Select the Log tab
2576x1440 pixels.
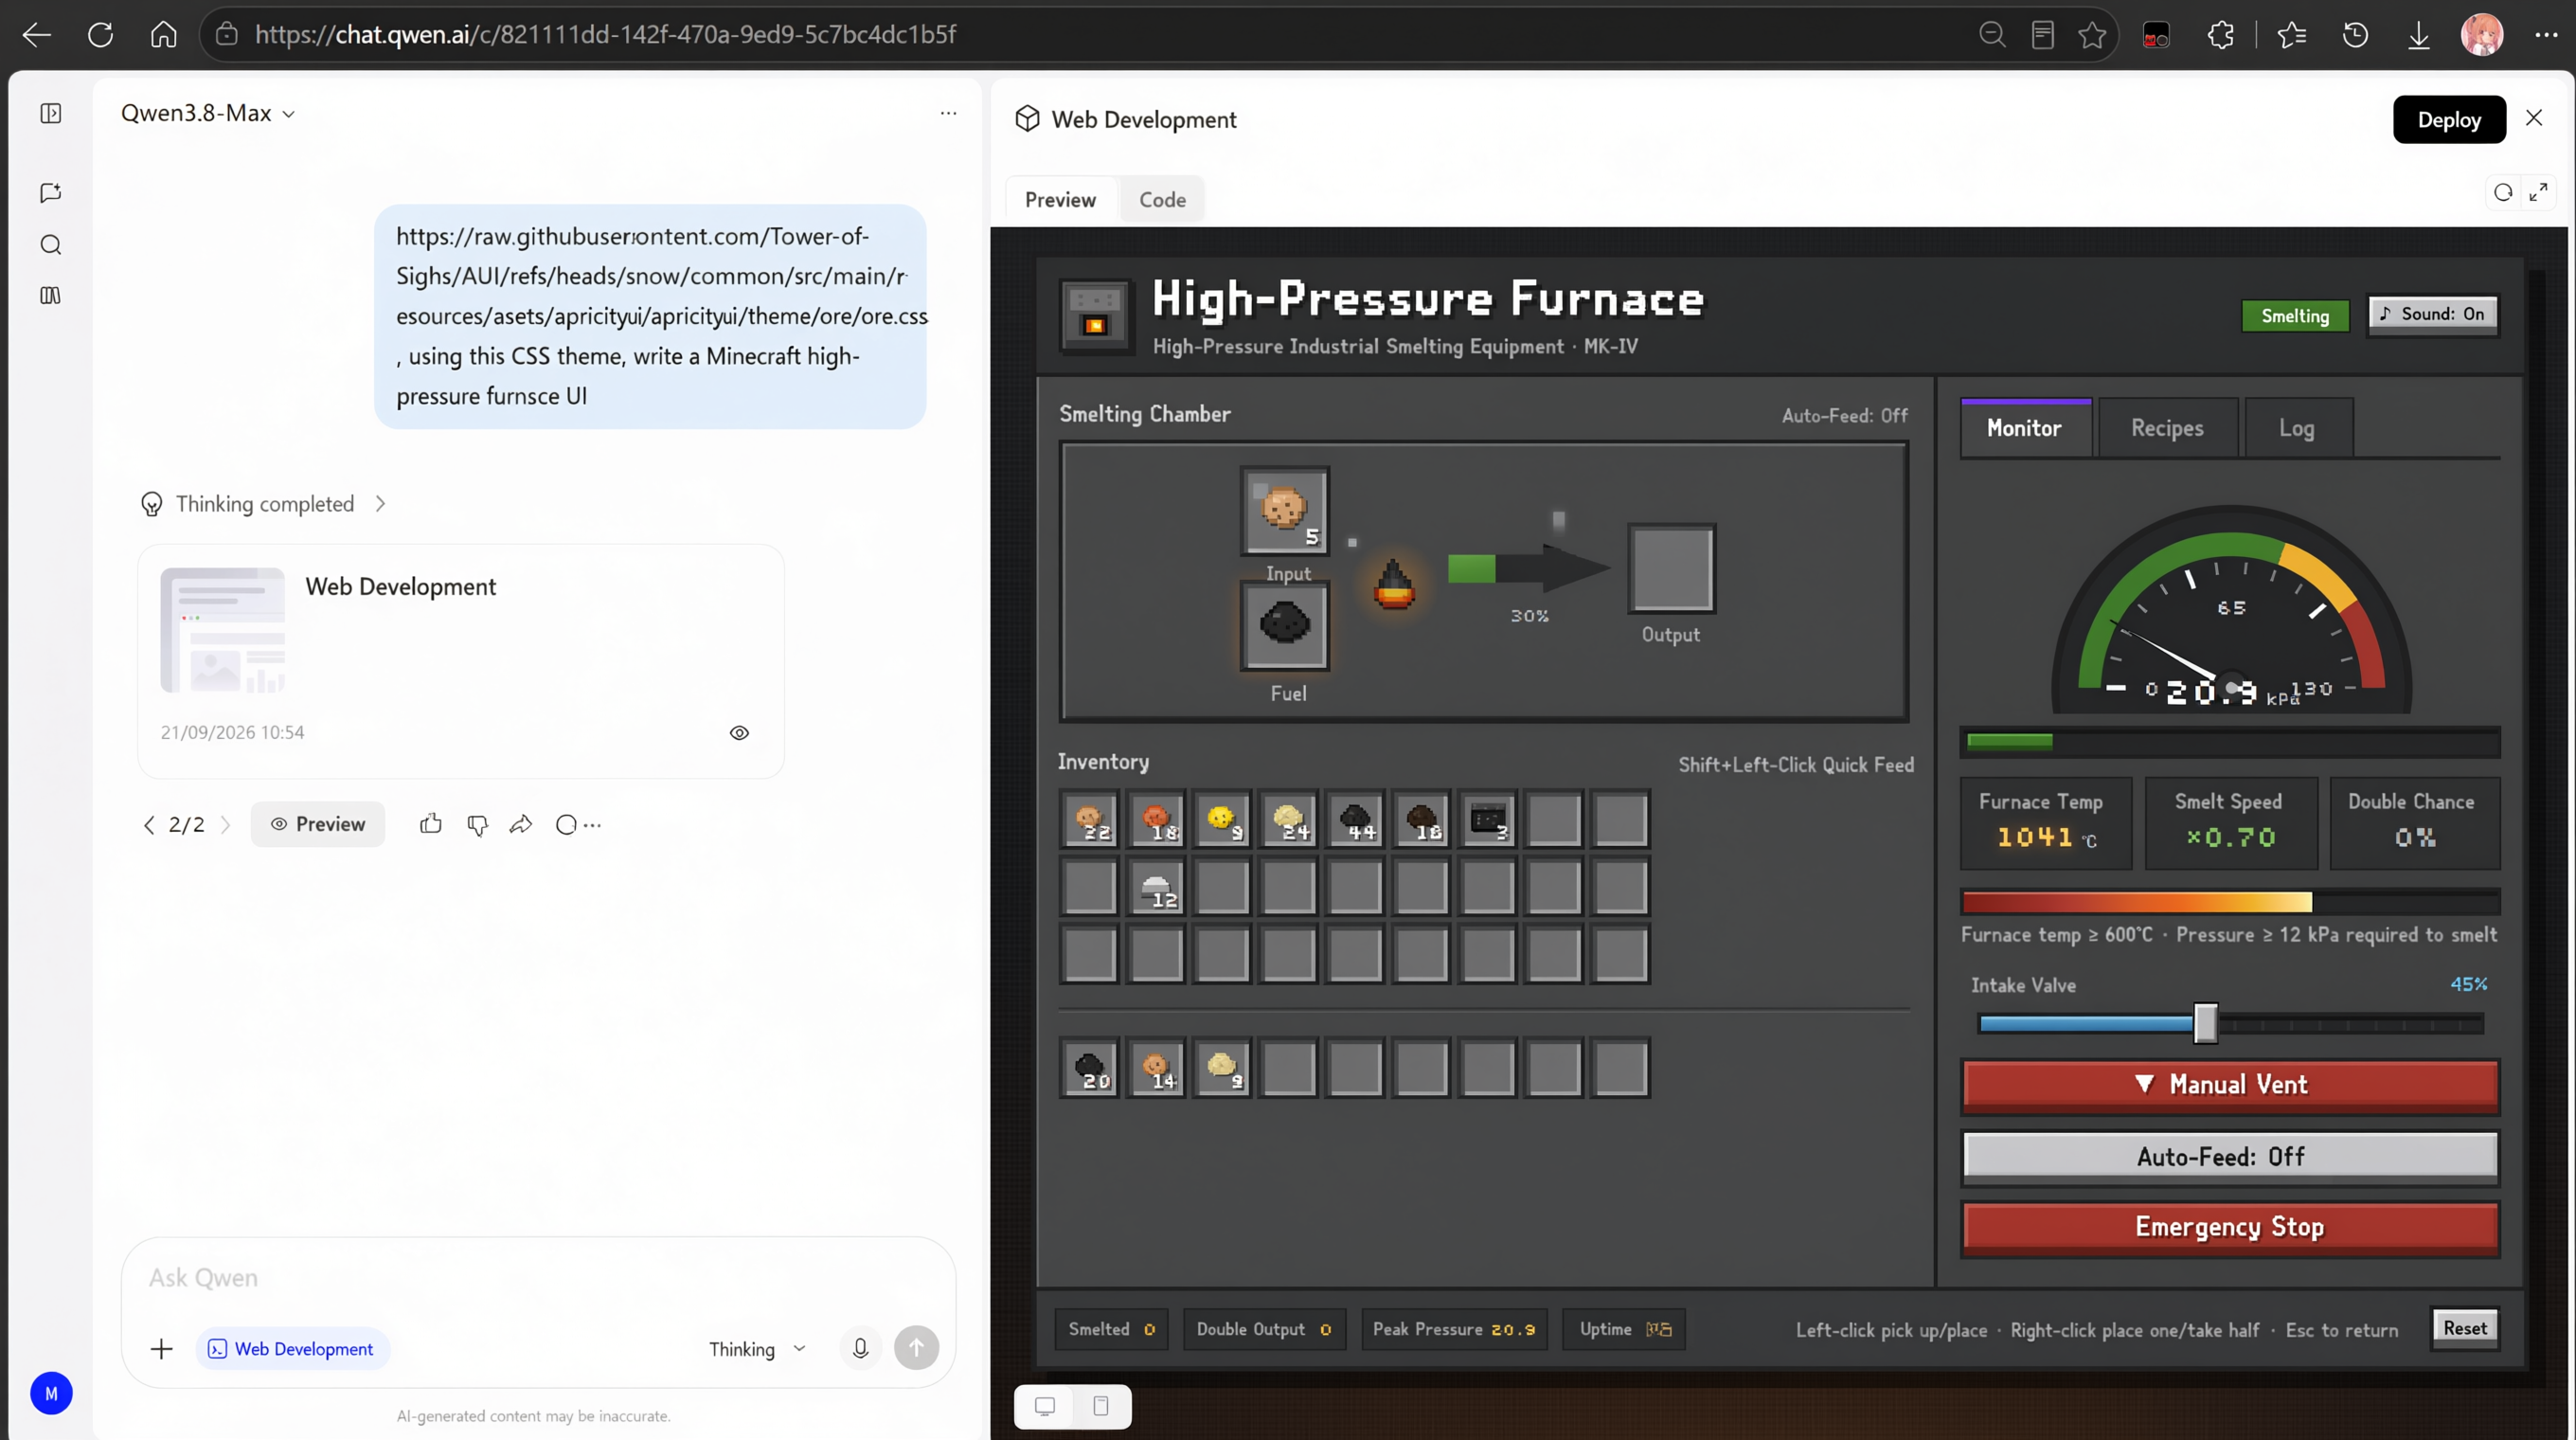click(x=2297, y=428)
